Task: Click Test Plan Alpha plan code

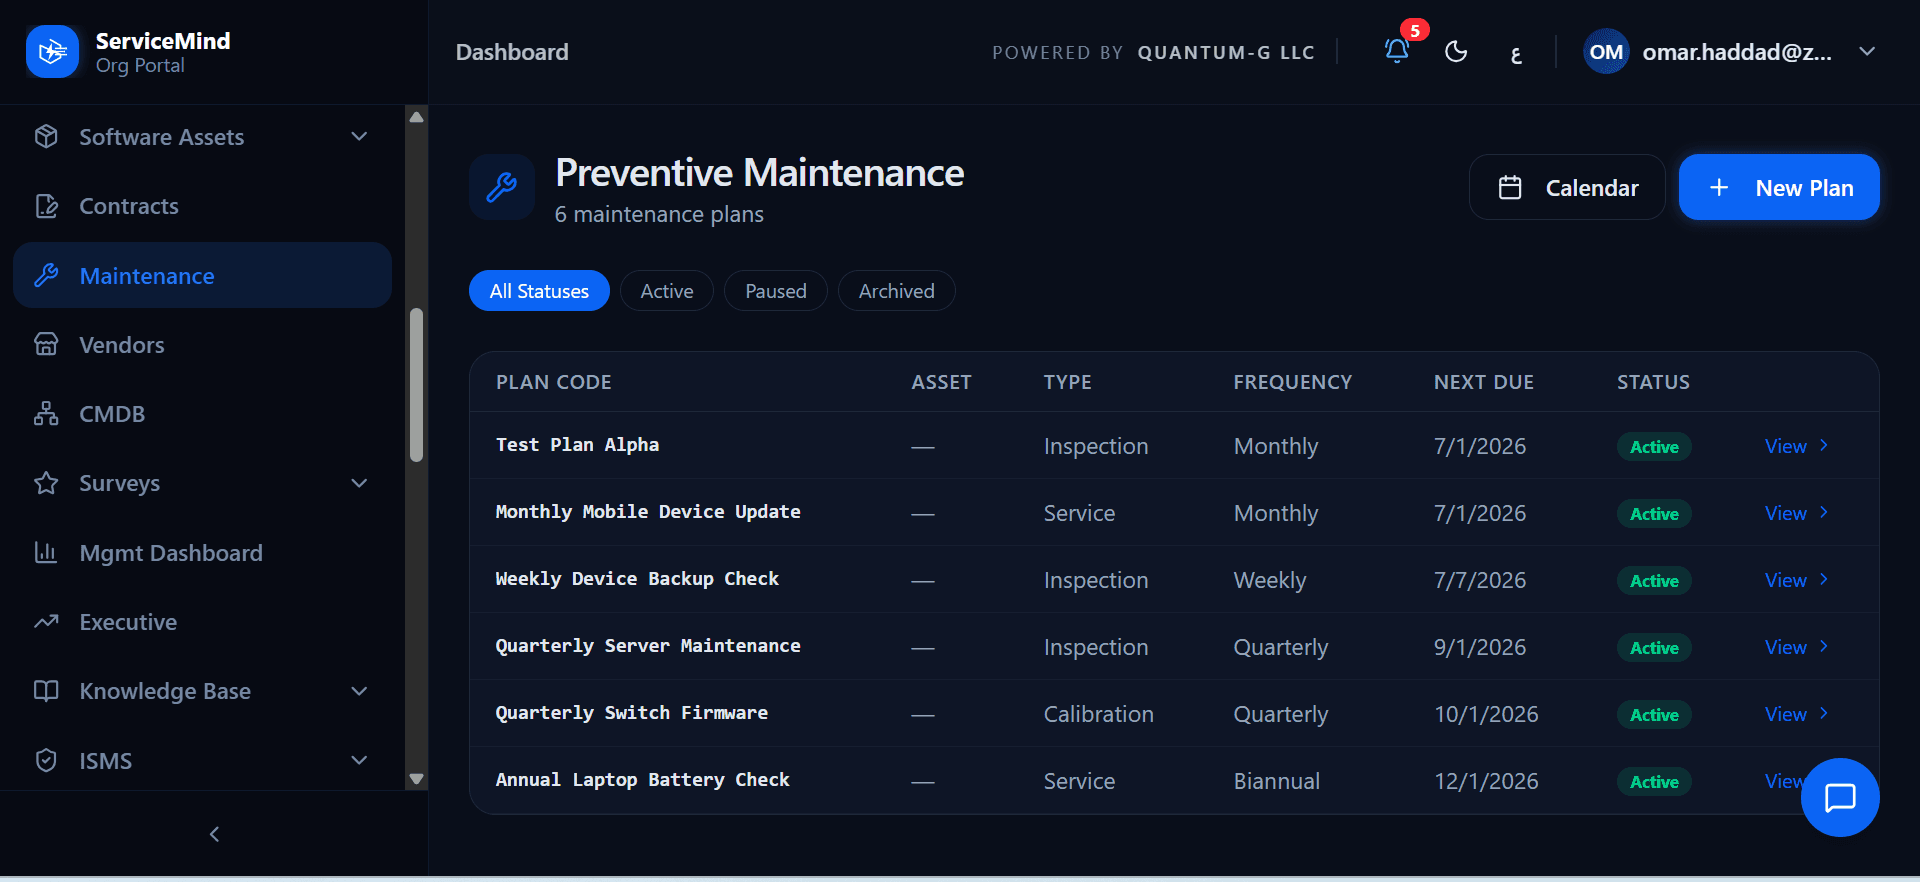Action: click(577, 445)
